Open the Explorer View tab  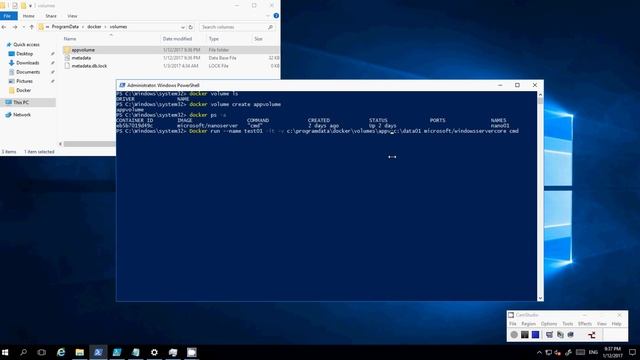[72, 16]
